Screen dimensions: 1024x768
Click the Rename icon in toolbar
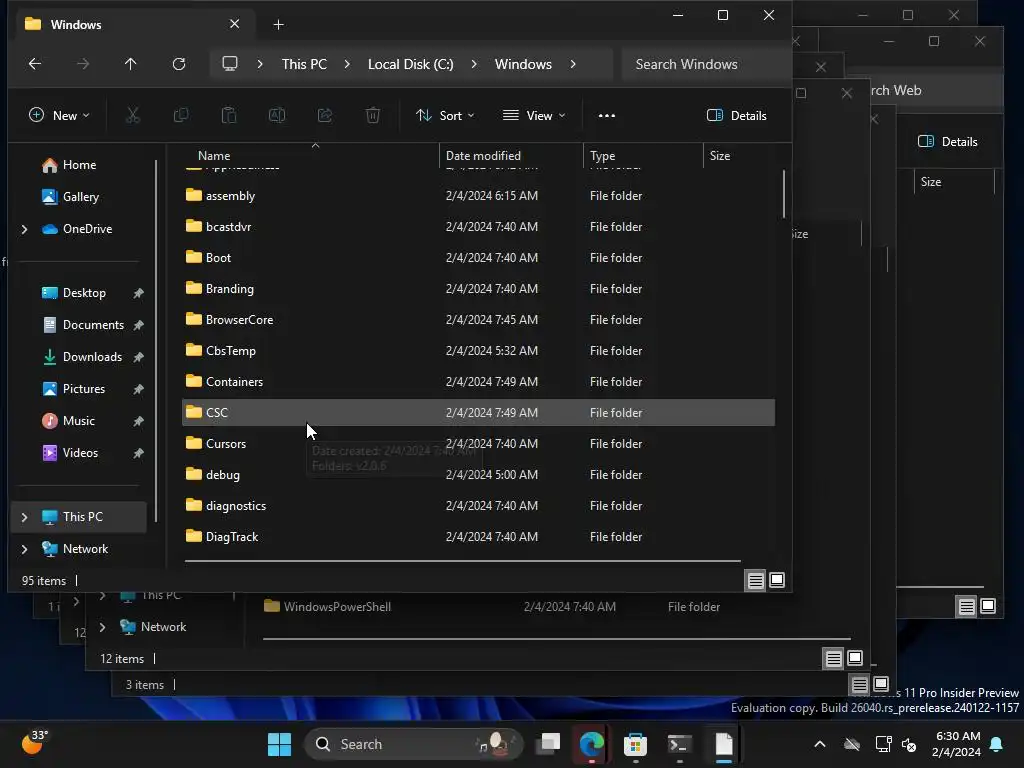[x=277, y=116]
